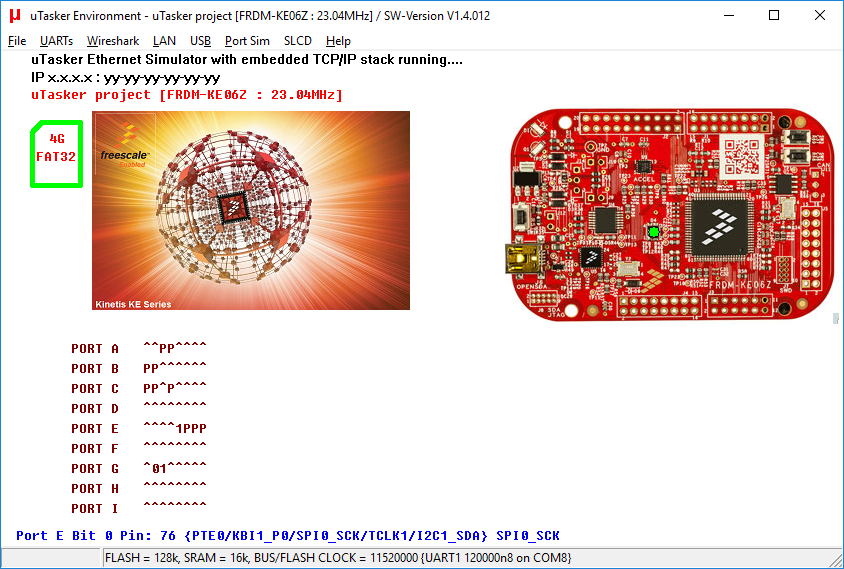Click the PORT A pin states

pos(175,348)
